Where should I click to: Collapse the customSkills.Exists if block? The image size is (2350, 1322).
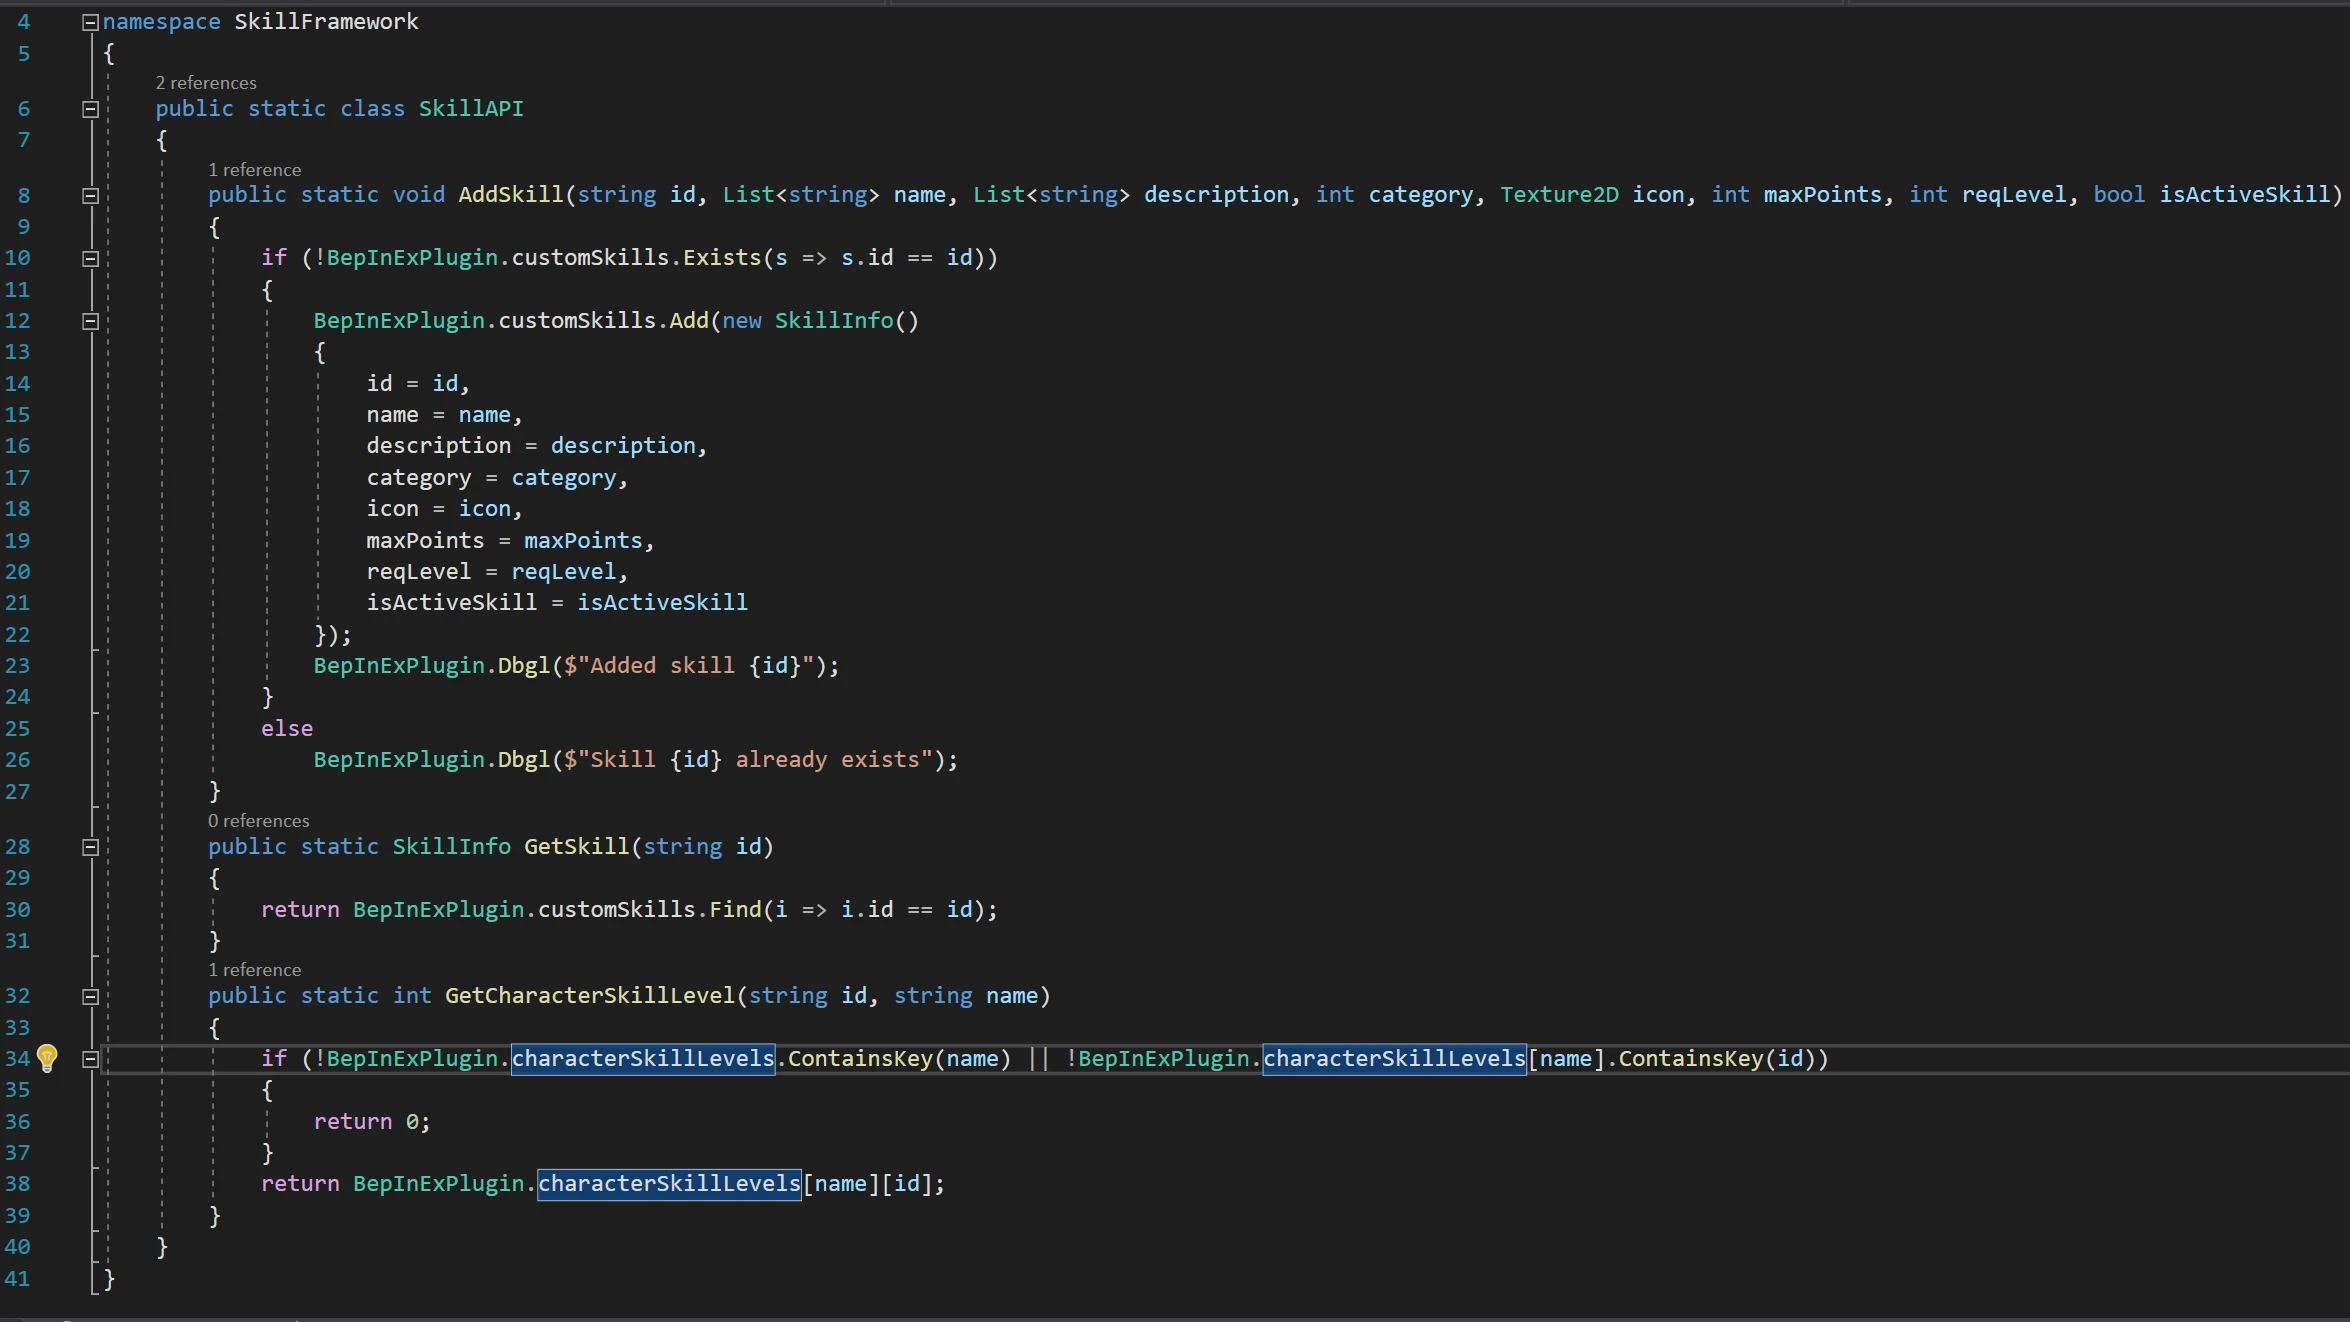coord(90,258)
